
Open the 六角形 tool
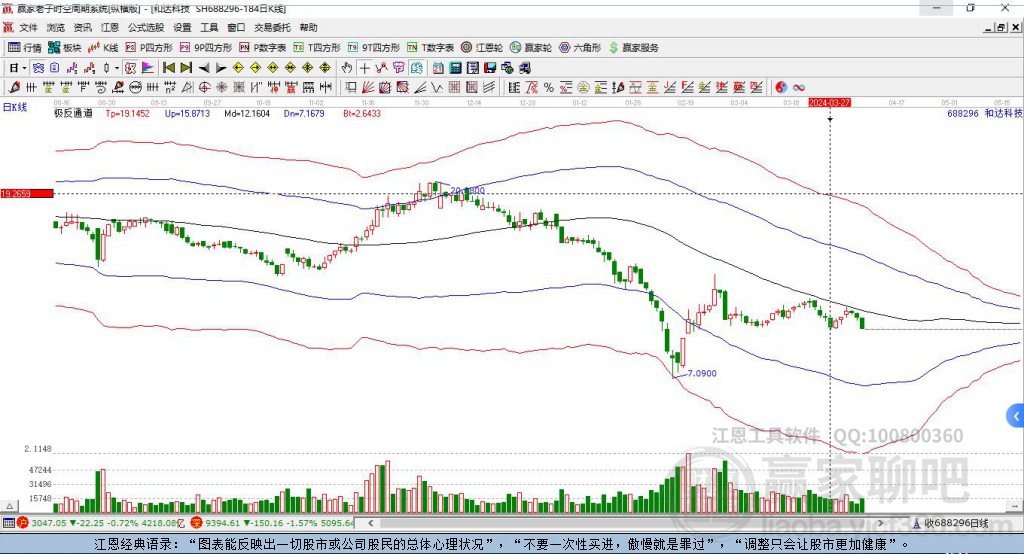(x=580, y=48)
